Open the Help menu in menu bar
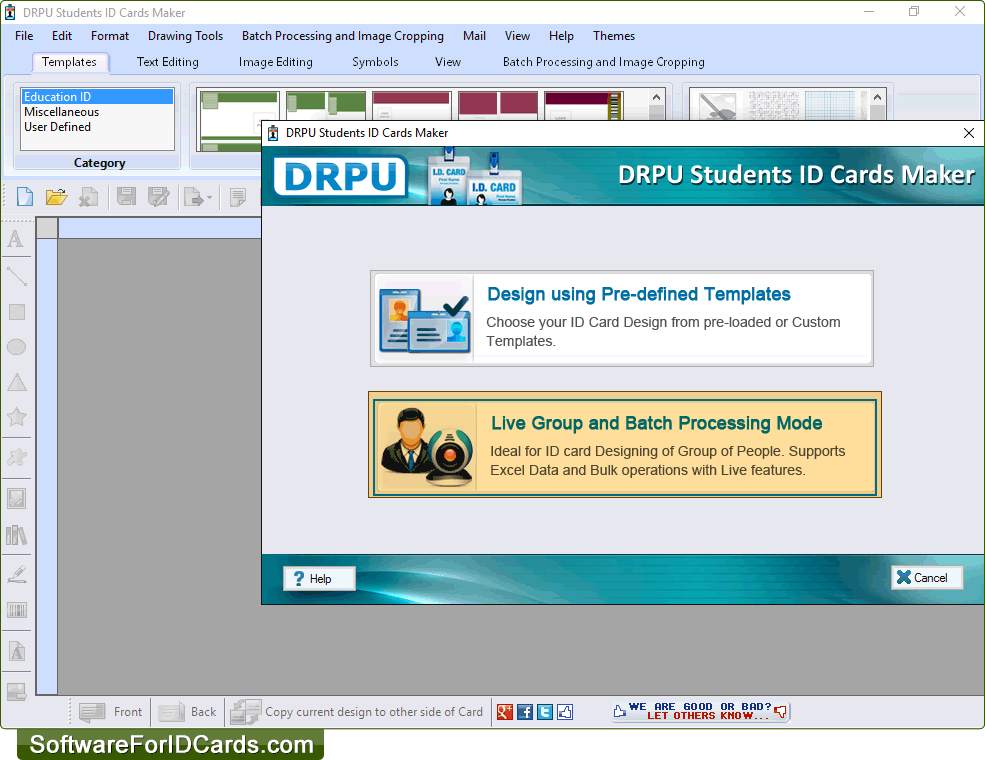This screenshot has width=985, height=760. 561,36
